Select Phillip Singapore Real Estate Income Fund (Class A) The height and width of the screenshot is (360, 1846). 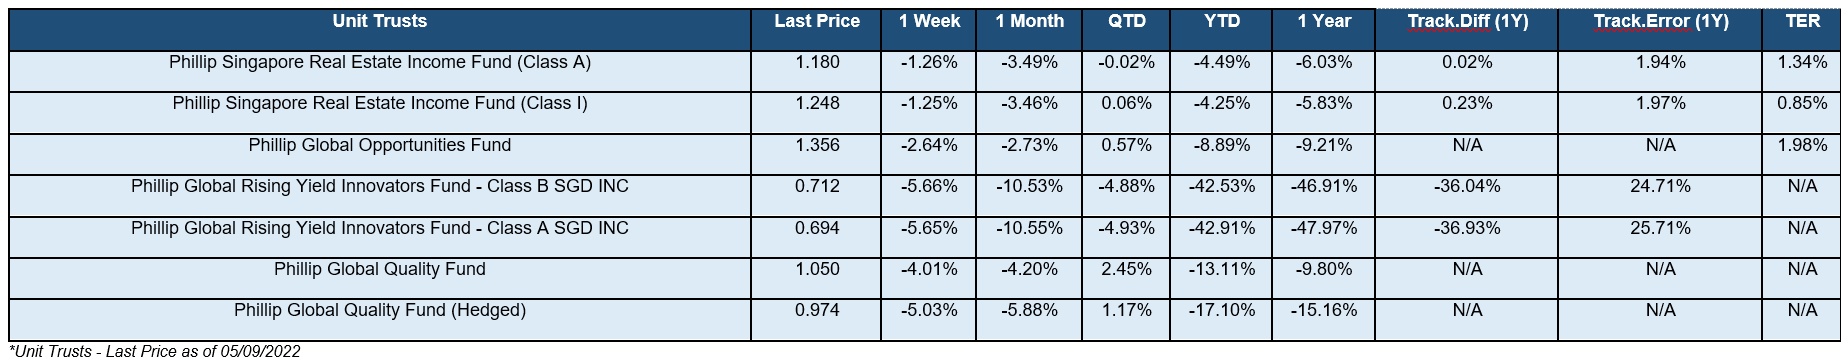click(380, 62)
